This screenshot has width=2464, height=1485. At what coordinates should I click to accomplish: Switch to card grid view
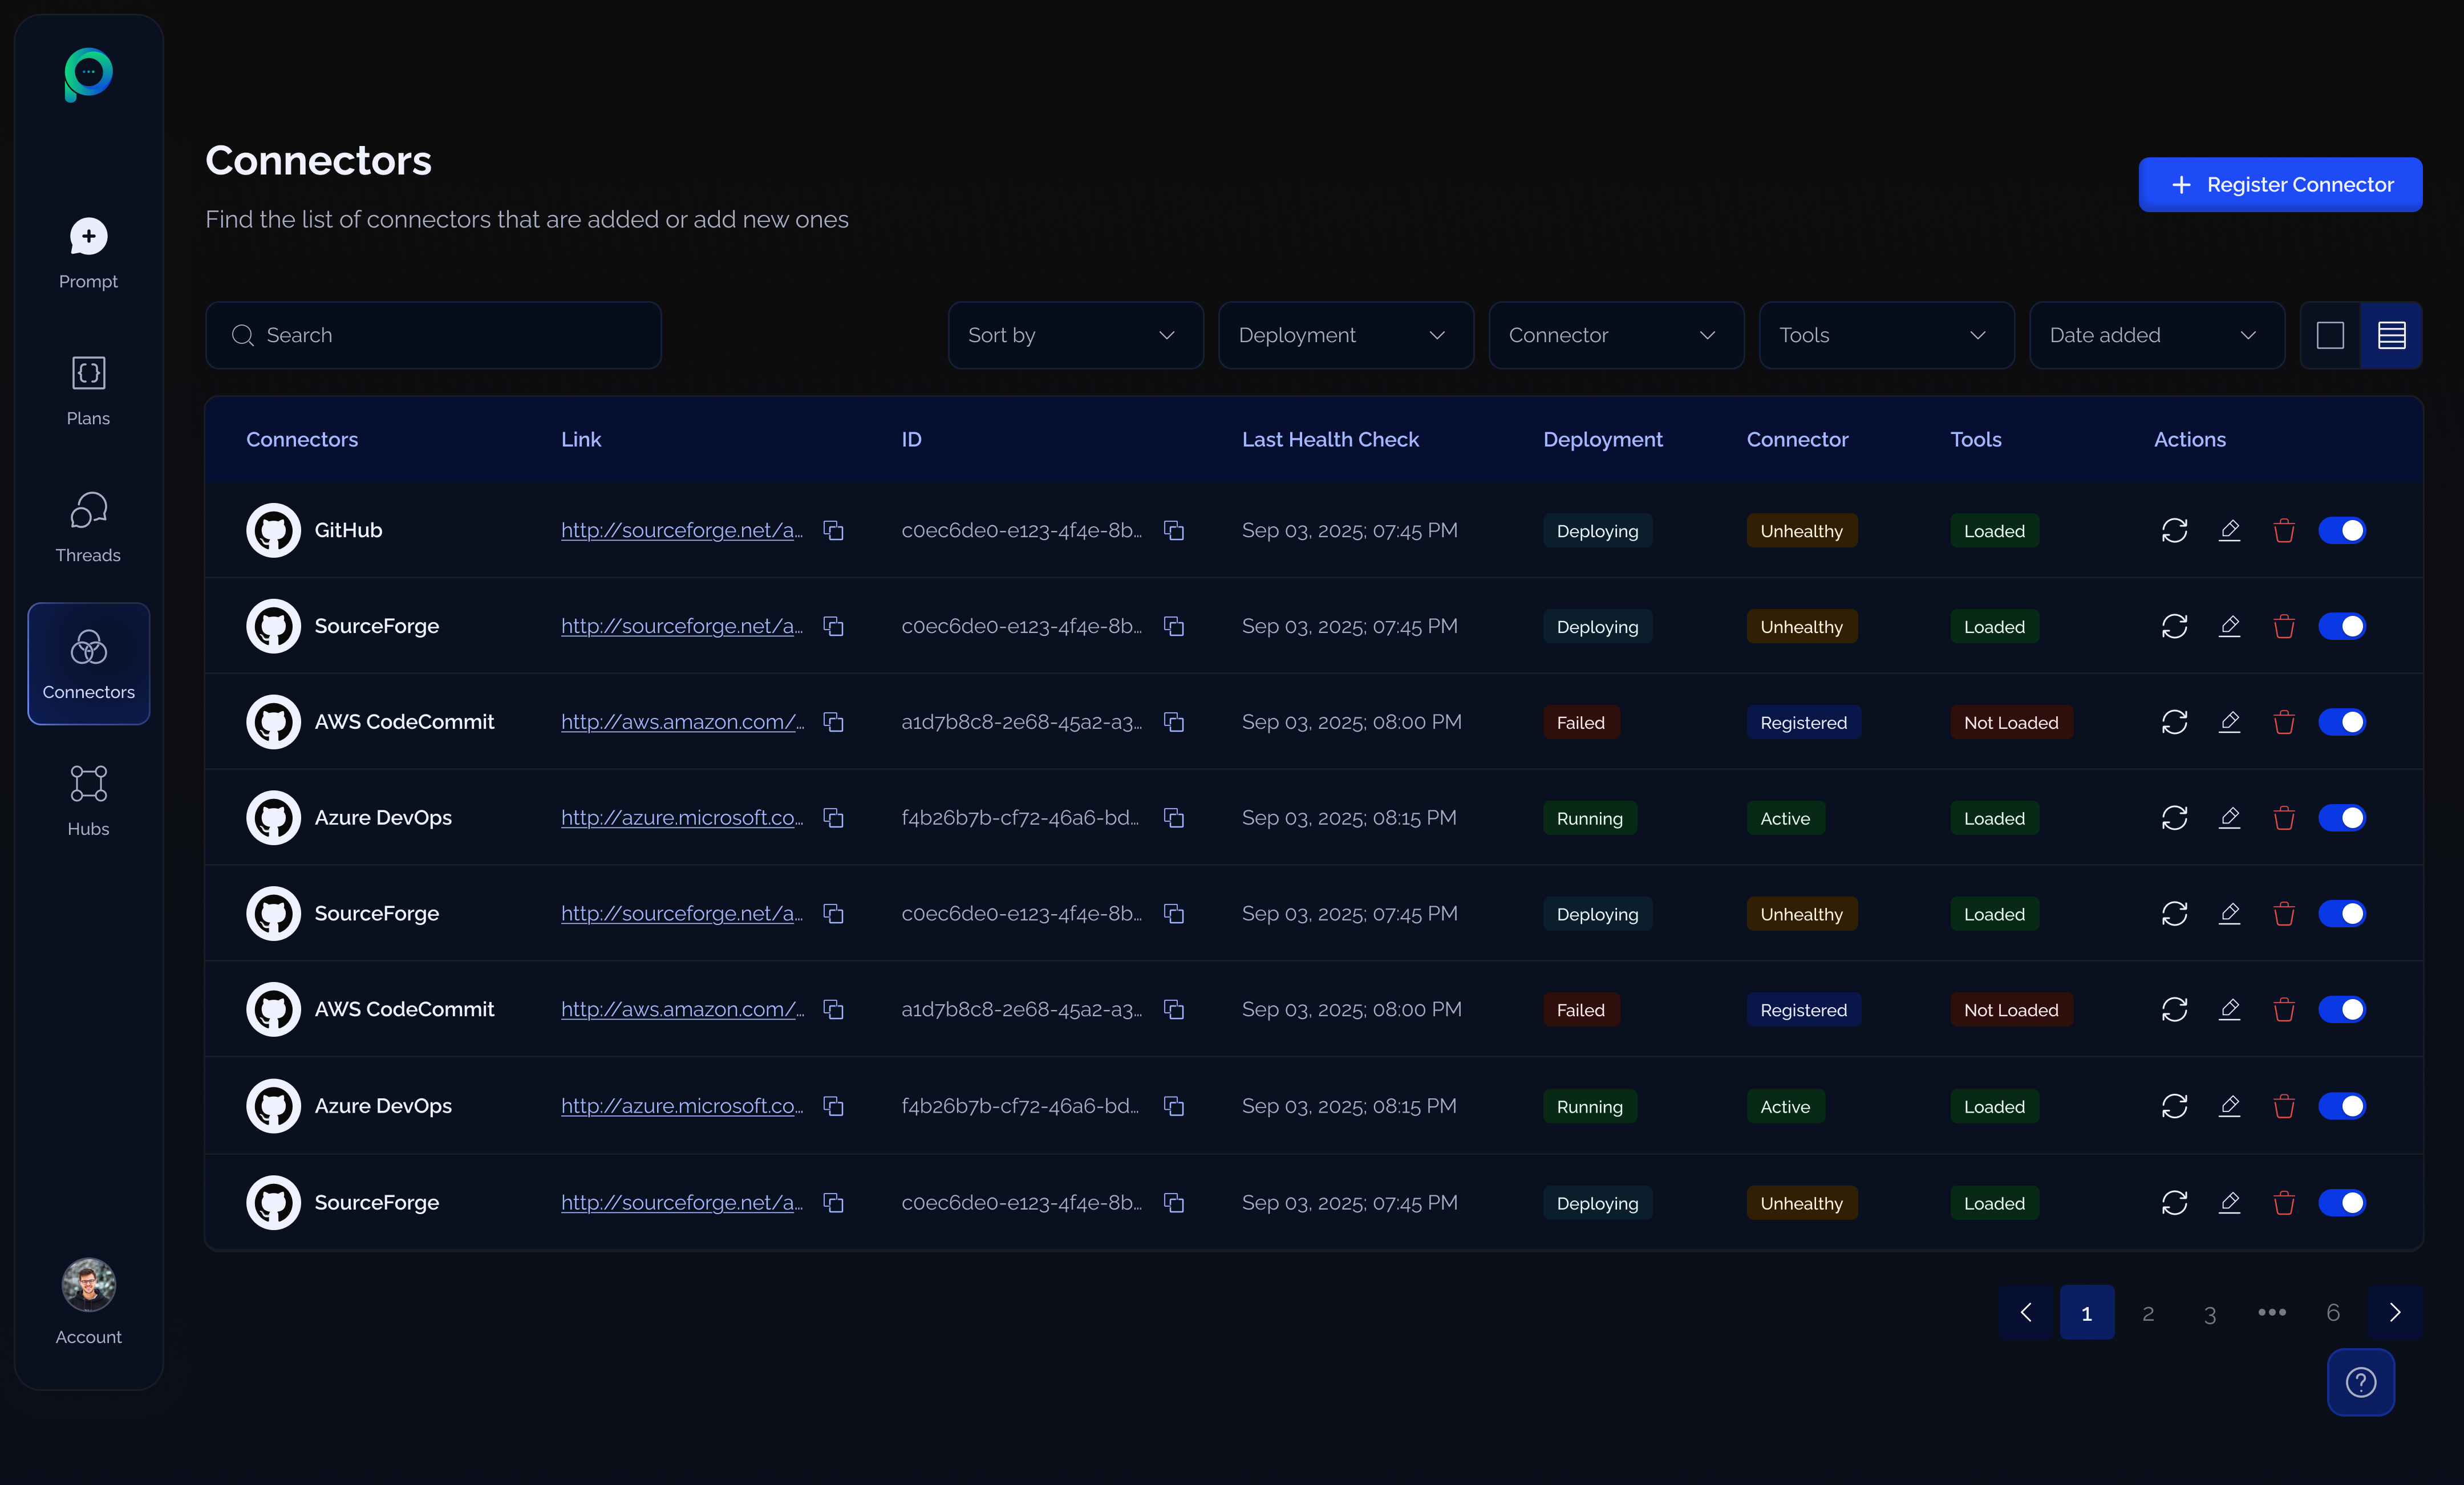tap(2330, 335)
